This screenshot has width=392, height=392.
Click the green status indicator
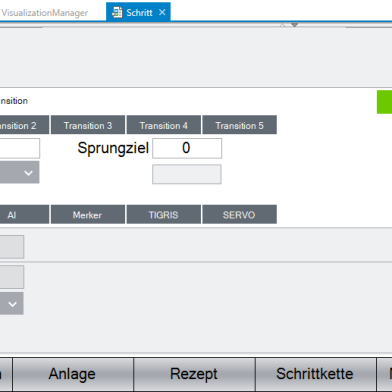[x=384, y=102]
